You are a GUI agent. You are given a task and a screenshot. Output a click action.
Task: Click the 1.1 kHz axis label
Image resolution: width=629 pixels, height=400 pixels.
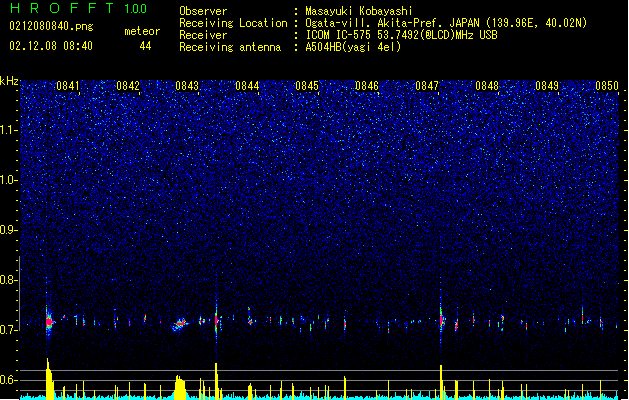click(x=9, y=130)
